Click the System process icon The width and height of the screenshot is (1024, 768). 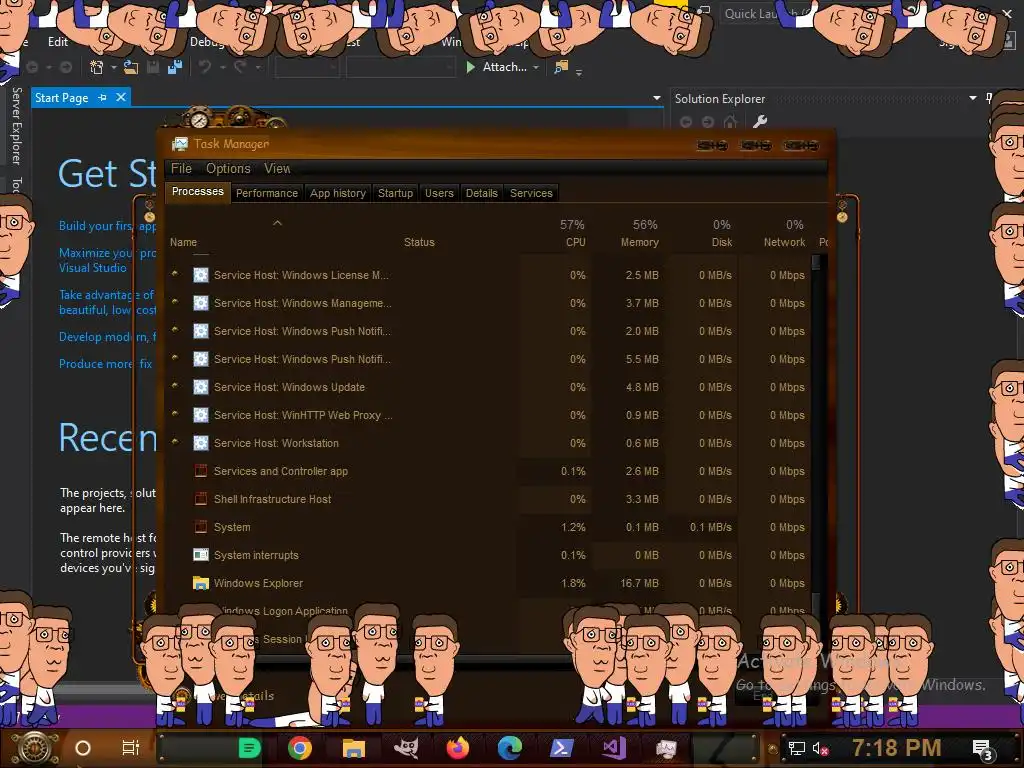click(x=200, y=527)
